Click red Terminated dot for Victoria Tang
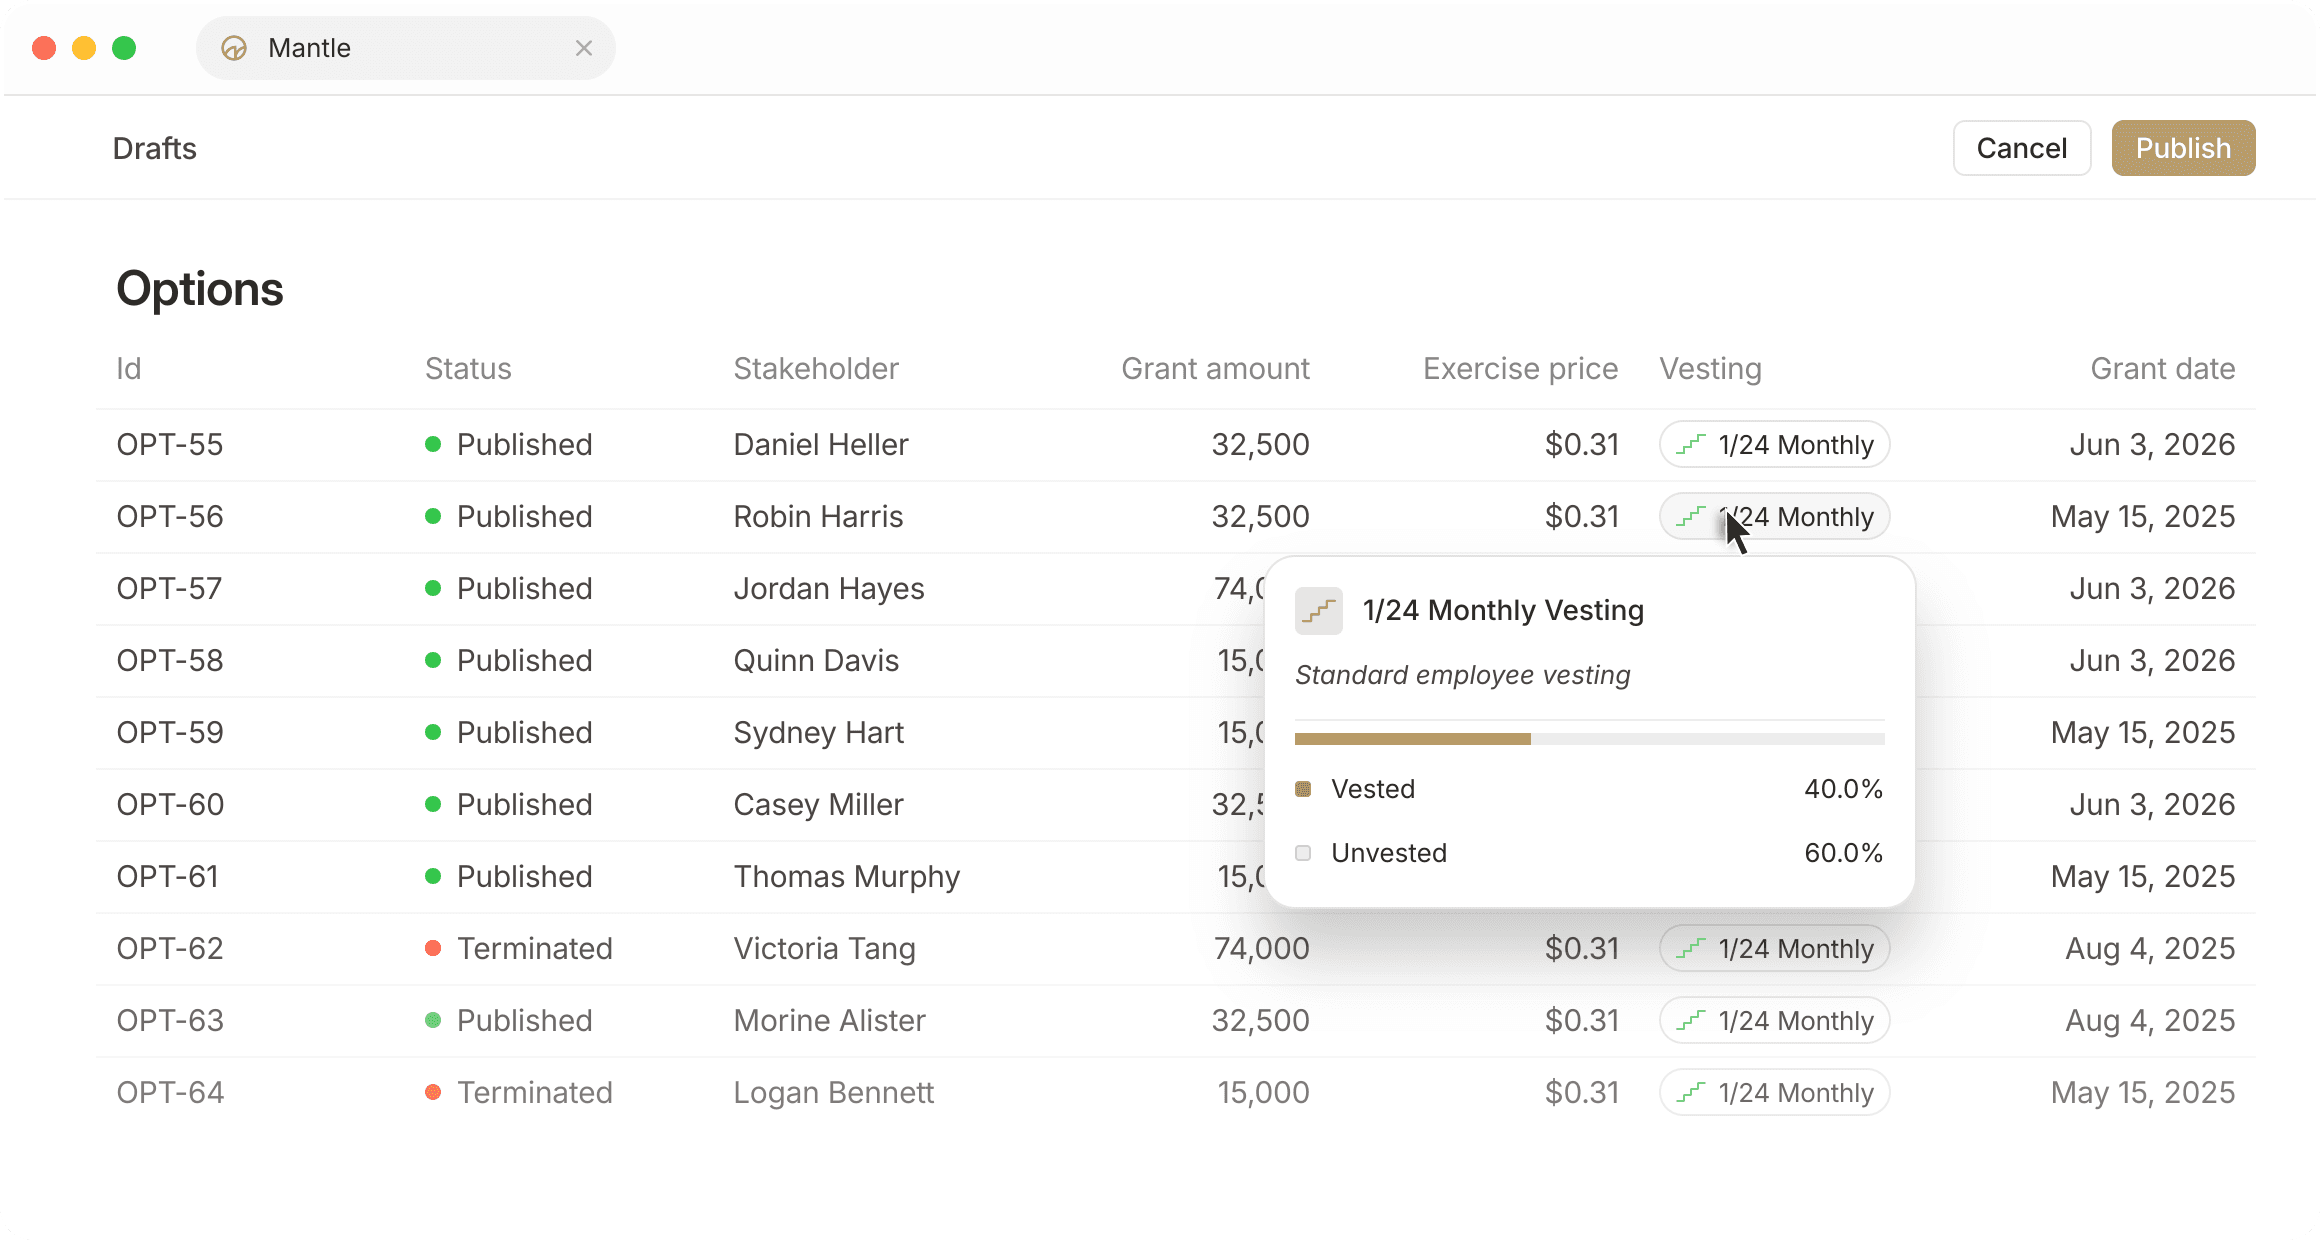 click(x=433, y=949)
